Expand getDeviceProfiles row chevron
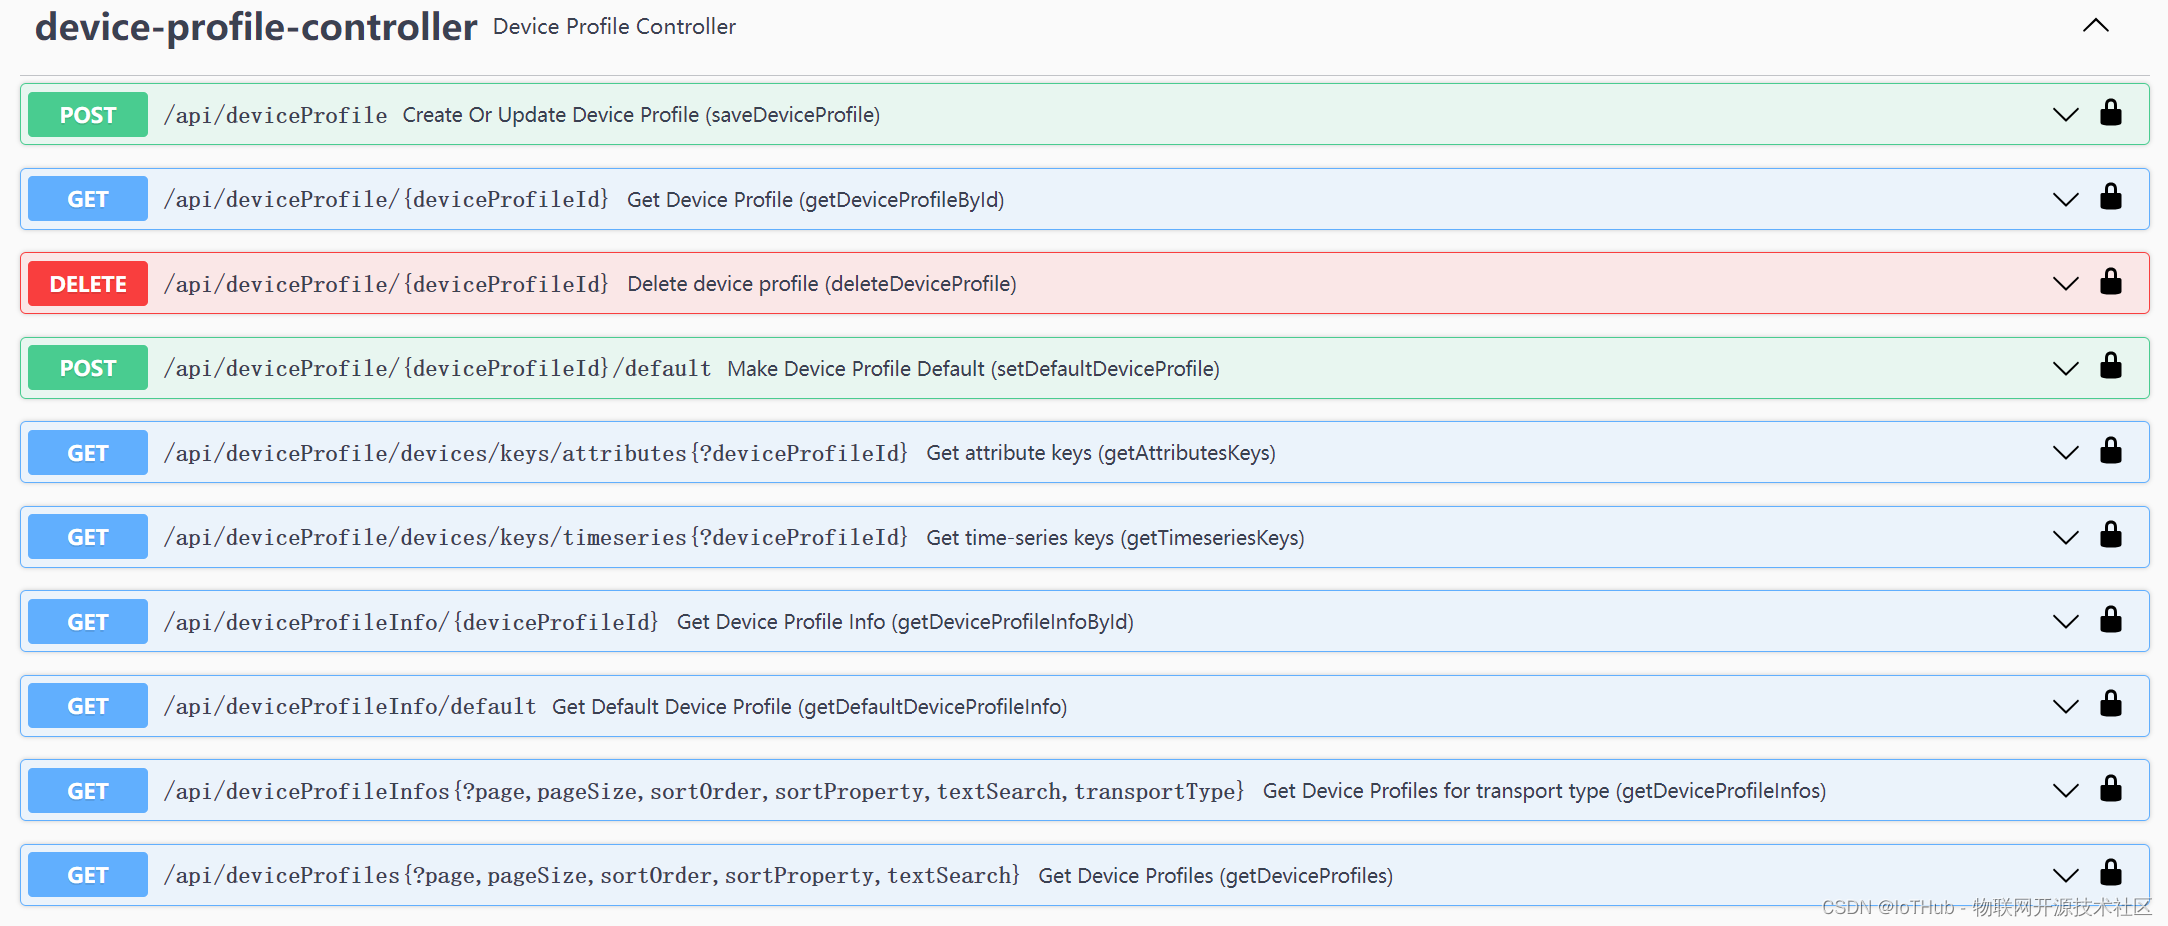This screenshot has height=926, width=2168. [2066, 876]
